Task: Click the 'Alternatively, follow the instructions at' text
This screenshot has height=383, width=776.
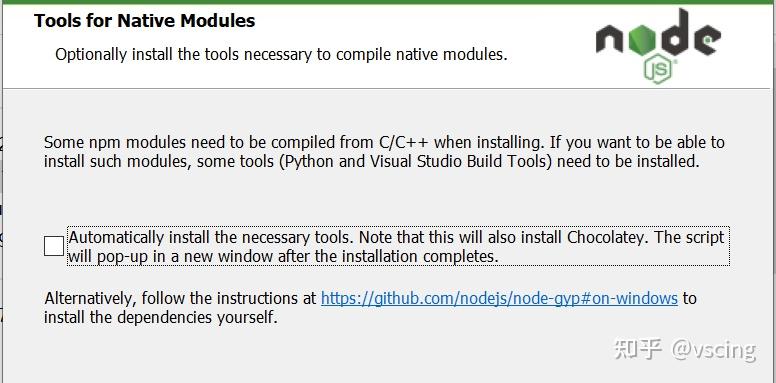Action: 181,298
